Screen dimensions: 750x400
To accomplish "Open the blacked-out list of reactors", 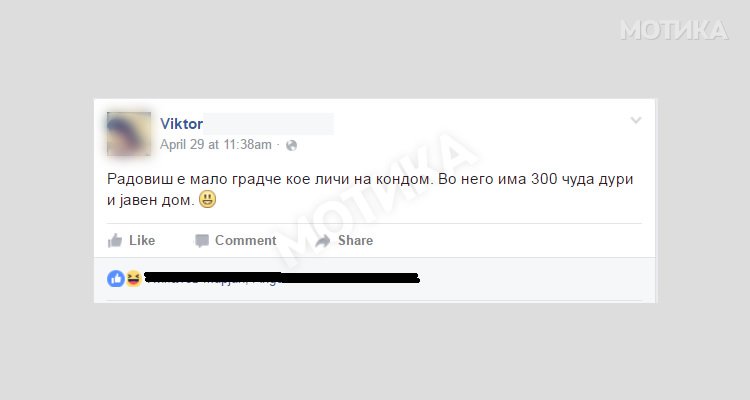I will (x=282, y=278).
